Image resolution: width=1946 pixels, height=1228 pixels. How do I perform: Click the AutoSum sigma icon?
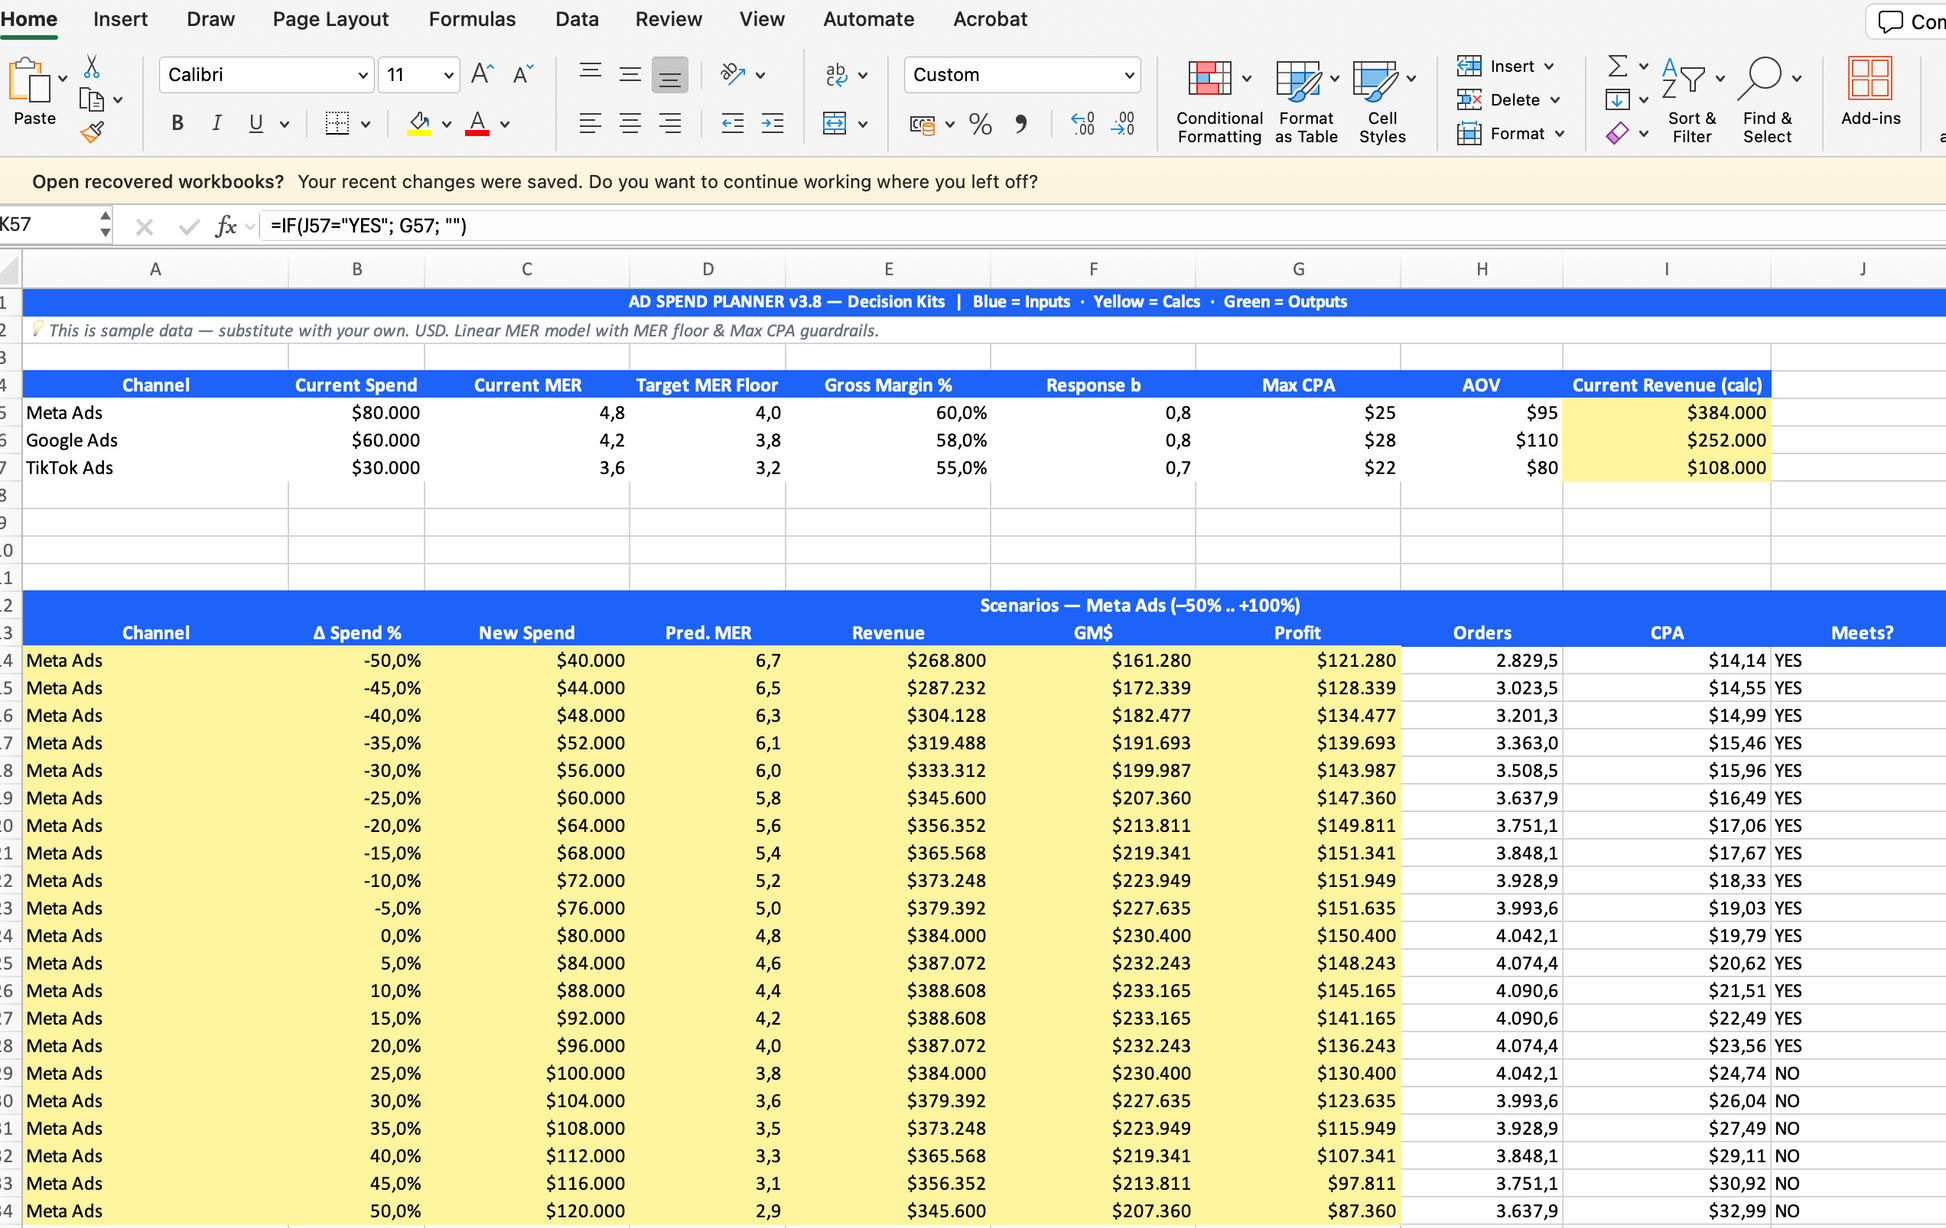tap(1616, 66)
